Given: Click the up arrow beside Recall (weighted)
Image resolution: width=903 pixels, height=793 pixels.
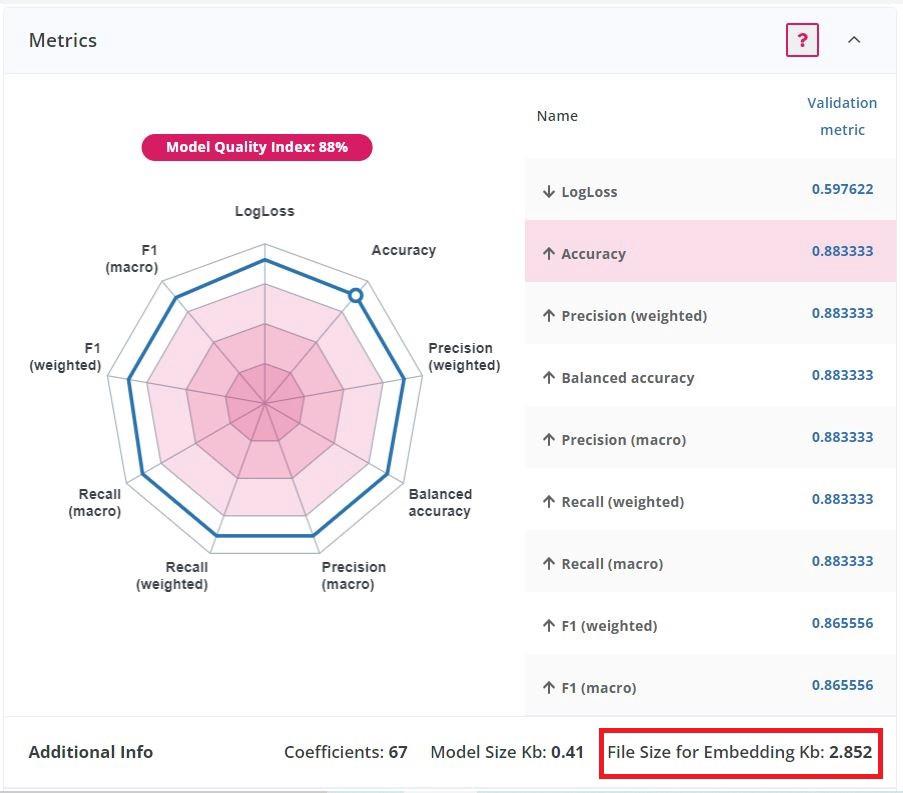Looking at the screenshot, I should (x=548, y=502).
